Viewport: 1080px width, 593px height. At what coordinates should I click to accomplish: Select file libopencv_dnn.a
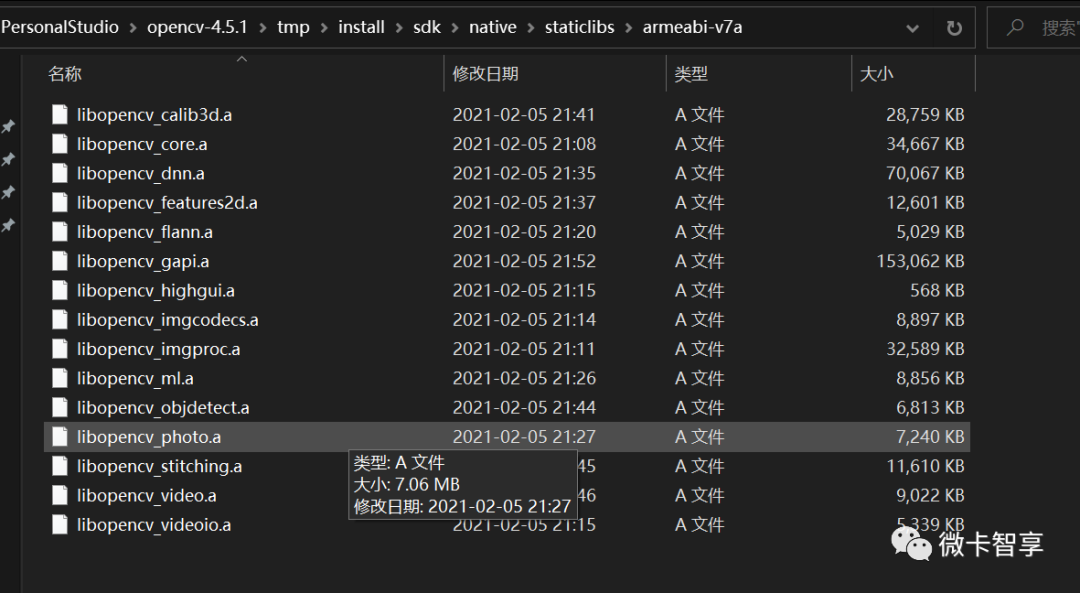tap(141, 173)
